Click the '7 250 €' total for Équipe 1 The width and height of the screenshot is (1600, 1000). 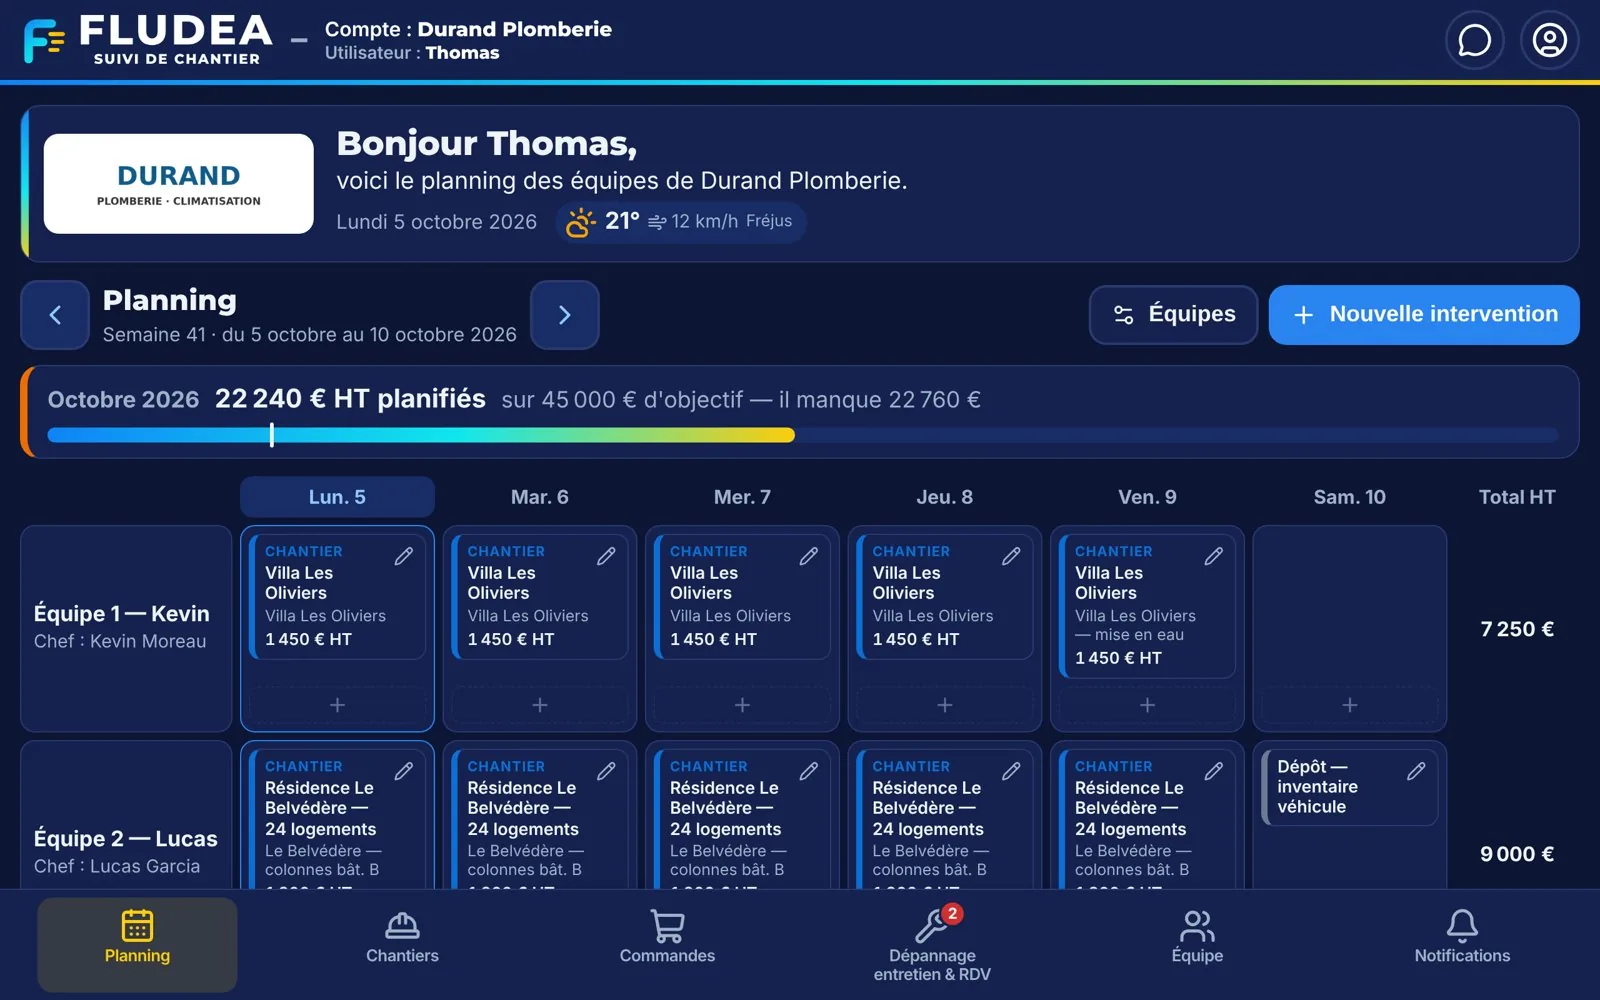pyautogui.click(x=1517, y=629)
